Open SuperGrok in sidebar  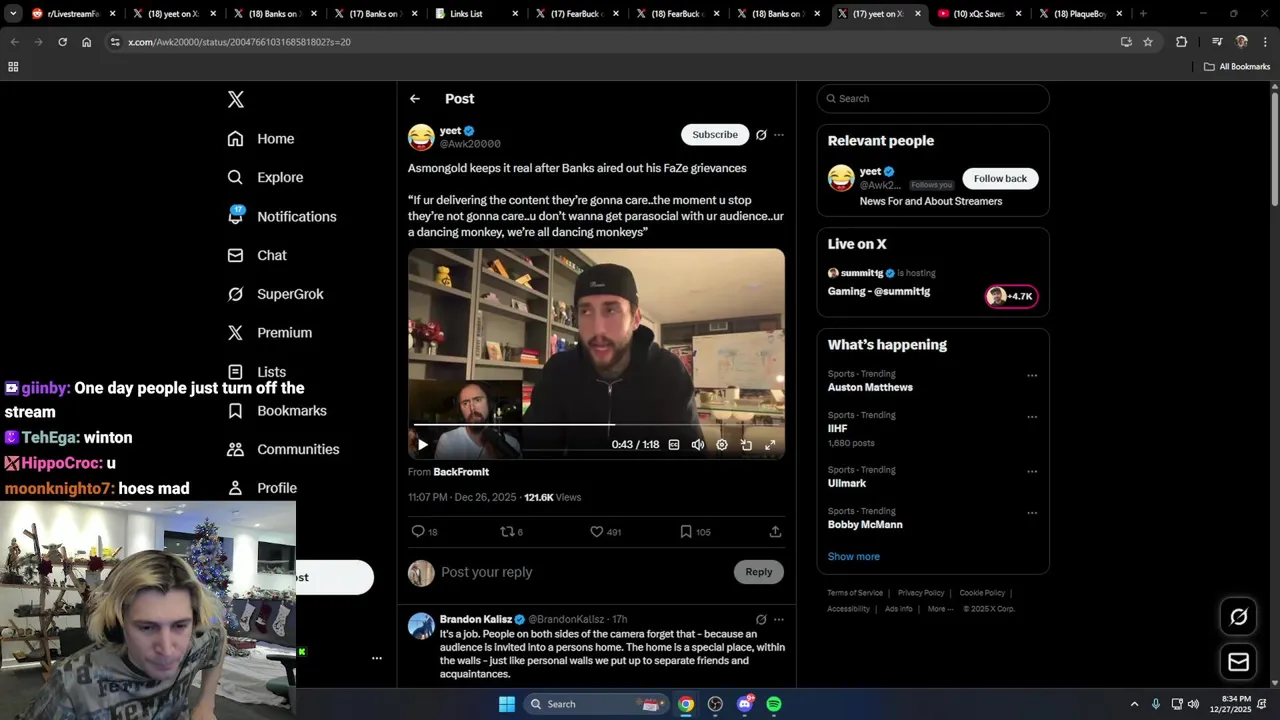pos(276,294)
